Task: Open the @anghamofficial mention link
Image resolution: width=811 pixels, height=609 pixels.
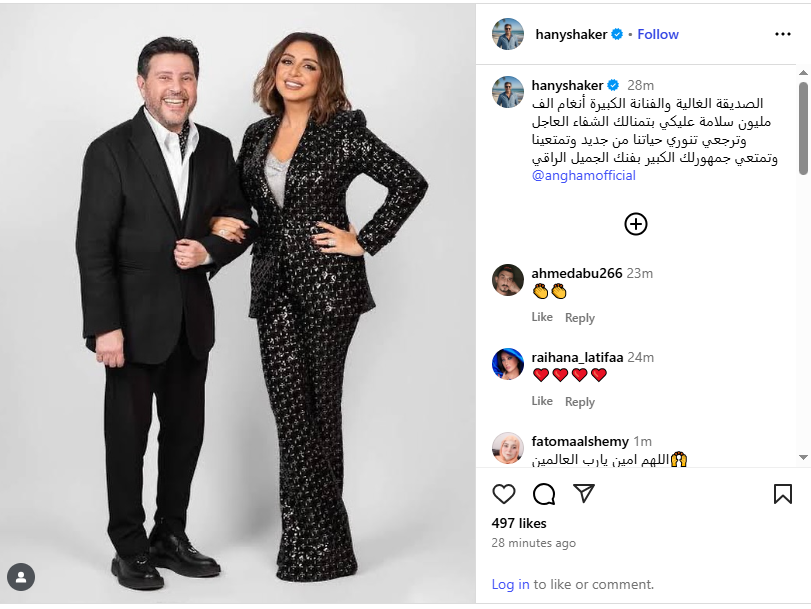Action: 583,175
